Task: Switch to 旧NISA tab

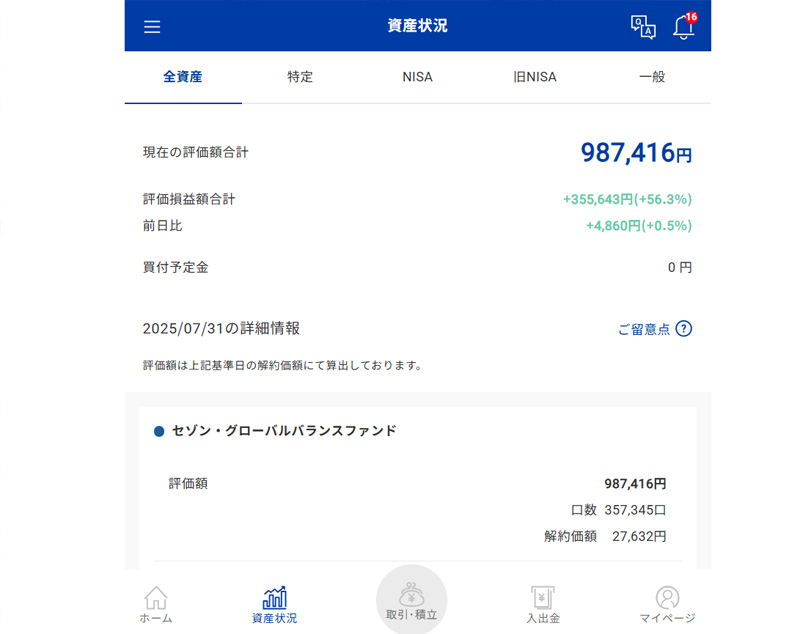Action: 535,77
